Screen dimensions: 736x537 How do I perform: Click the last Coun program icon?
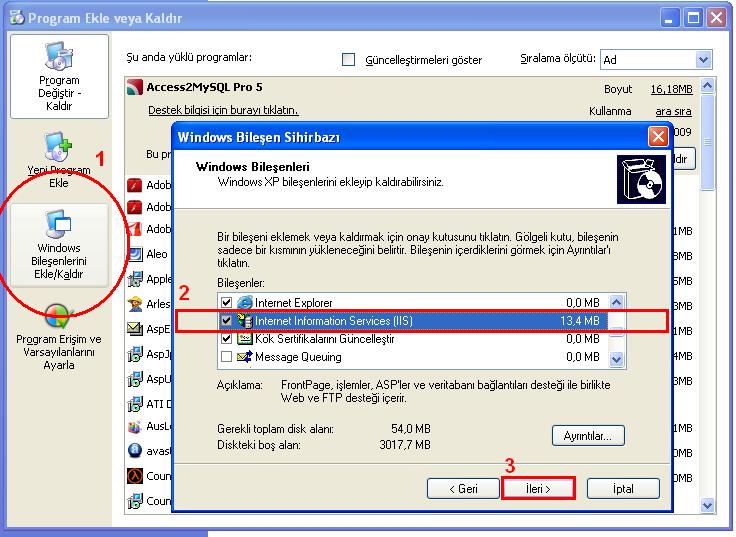[135, 501]
